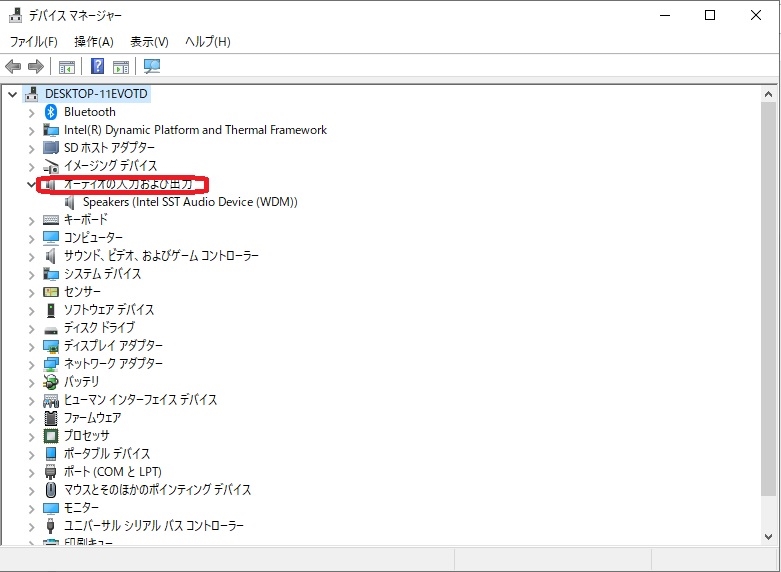Click the Back arrow toolbar icon
781x572 pixels.
13,66
